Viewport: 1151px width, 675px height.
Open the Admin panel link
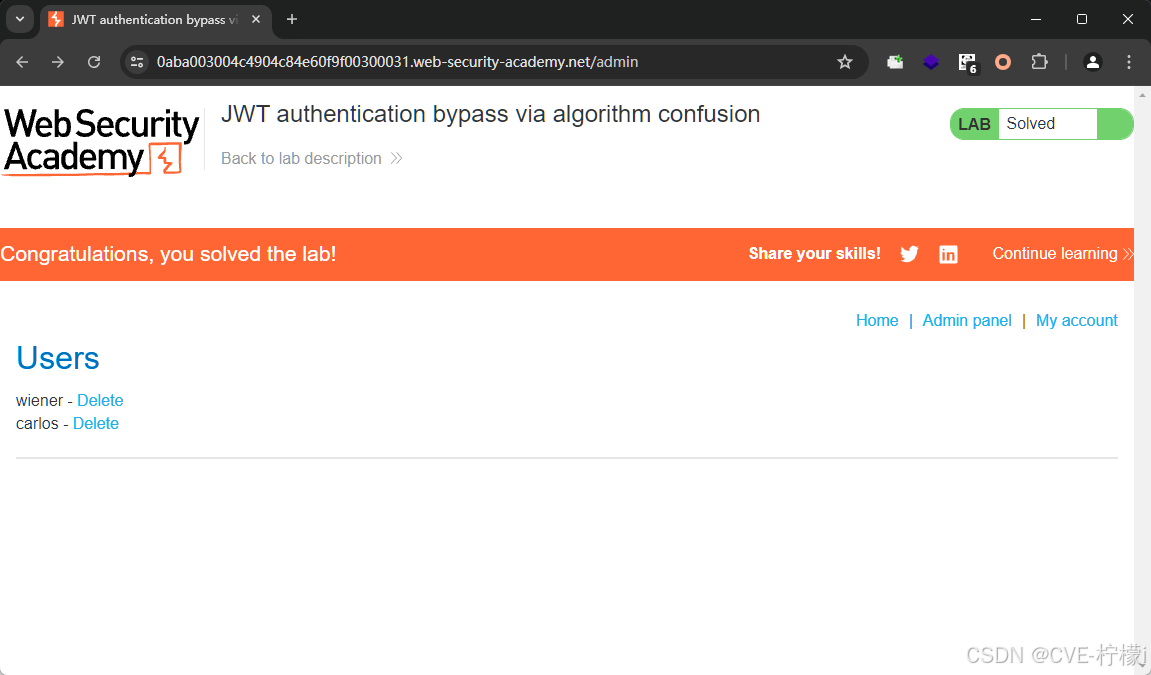(967, 321)
